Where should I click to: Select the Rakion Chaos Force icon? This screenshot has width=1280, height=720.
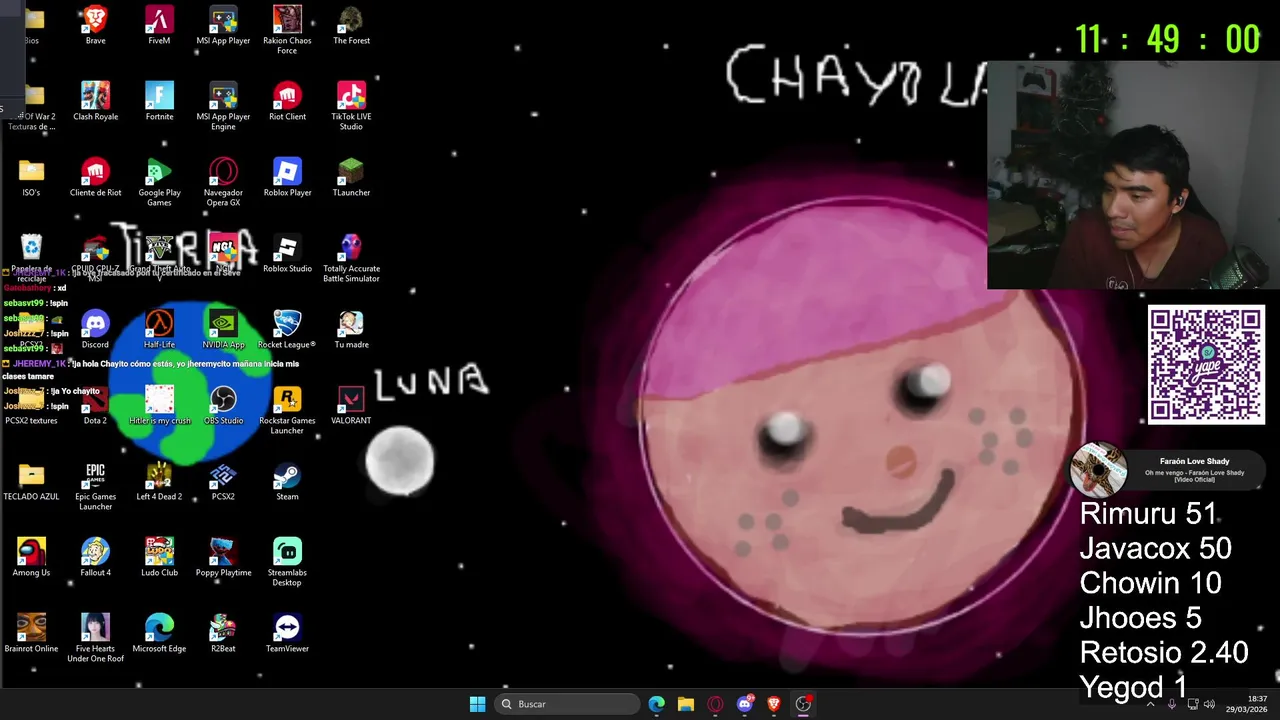[287, 30]
